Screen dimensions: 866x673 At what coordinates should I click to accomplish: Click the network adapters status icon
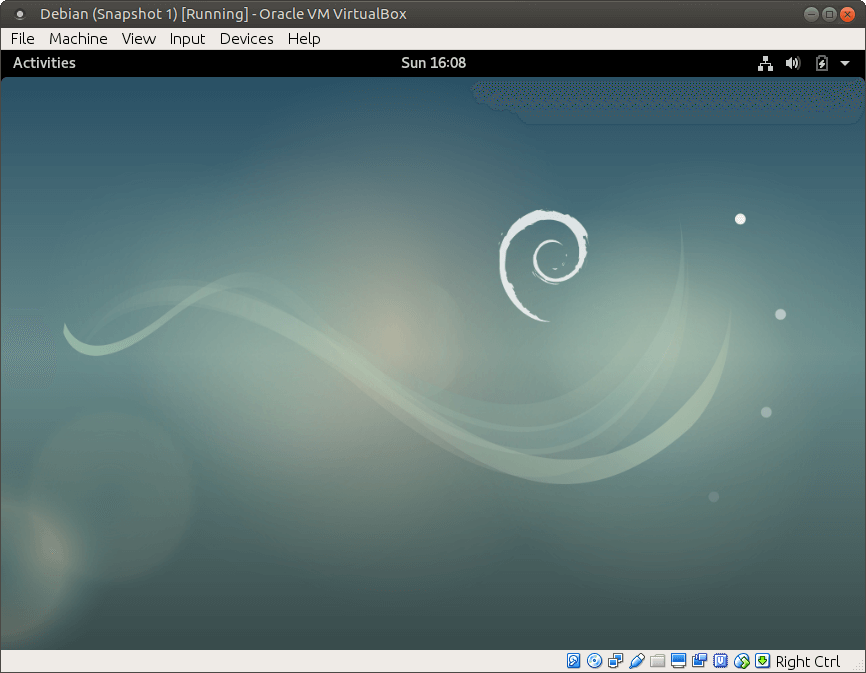[x=616, y=661]
